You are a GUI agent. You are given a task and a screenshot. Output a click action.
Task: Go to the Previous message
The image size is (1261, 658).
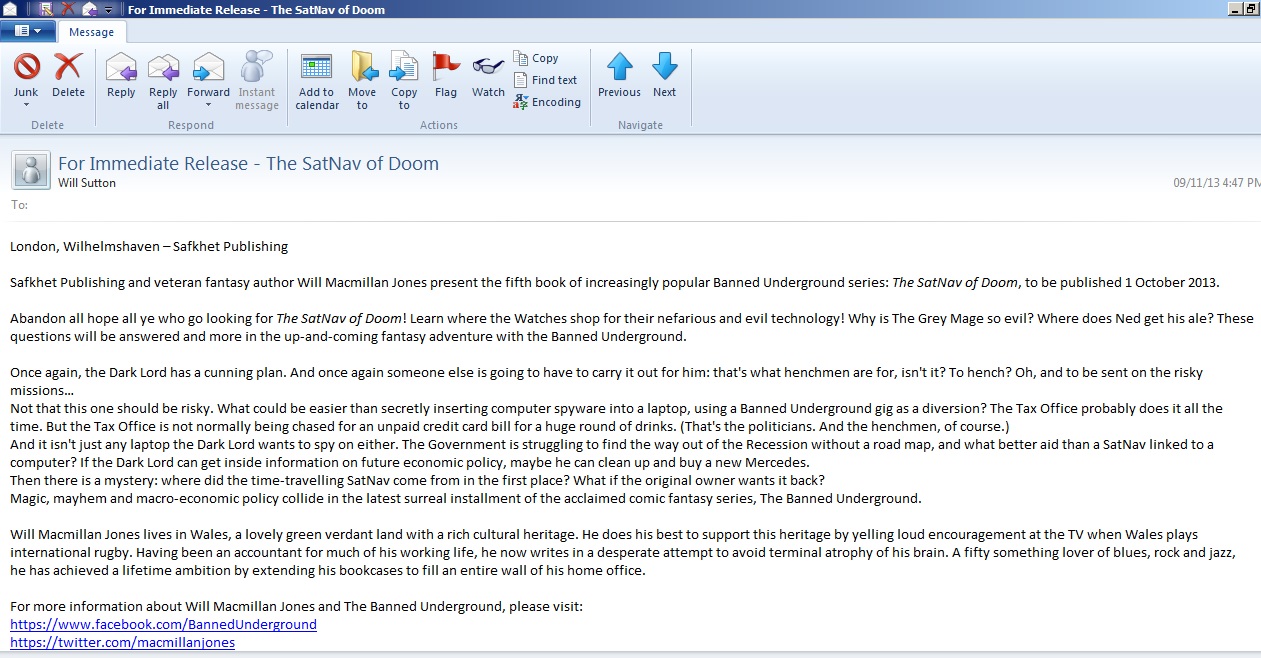click(x=619, y=68)
